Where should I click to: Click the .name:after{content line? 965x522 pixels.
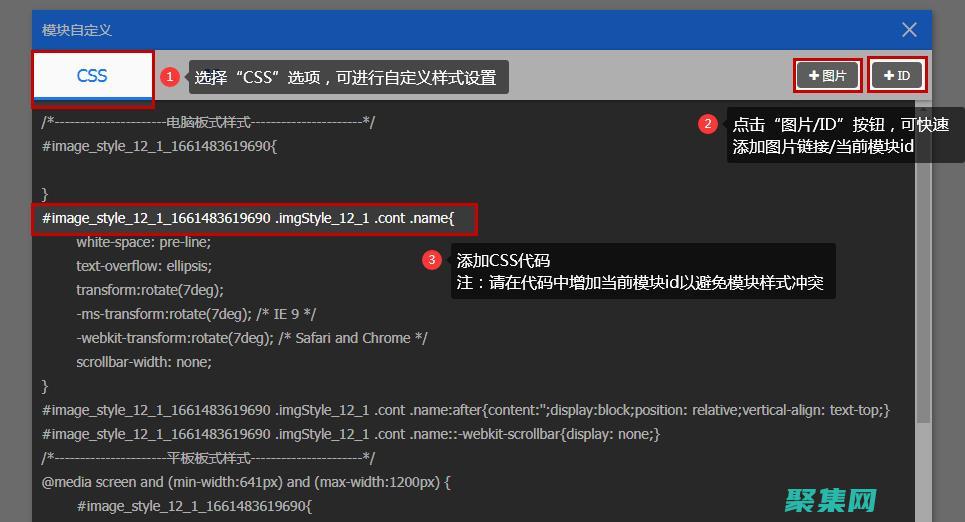coord(466,411)
